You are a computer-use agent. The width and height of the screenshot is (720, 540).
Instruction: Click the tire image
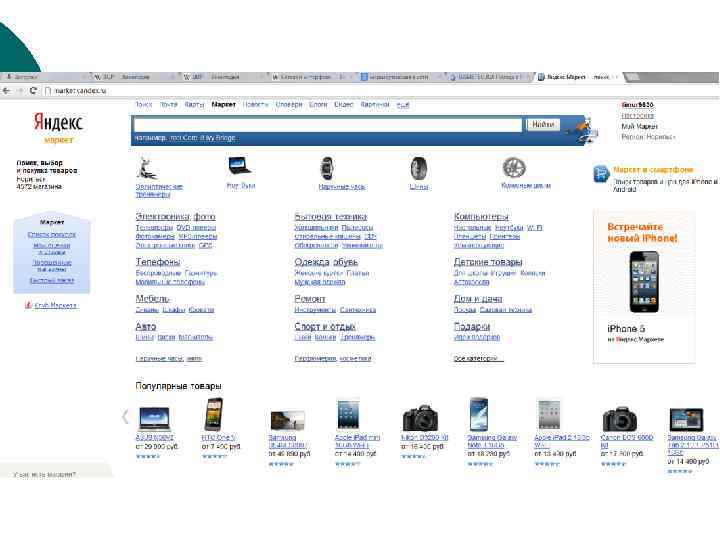pyautogui.click(x=418, y=169)
